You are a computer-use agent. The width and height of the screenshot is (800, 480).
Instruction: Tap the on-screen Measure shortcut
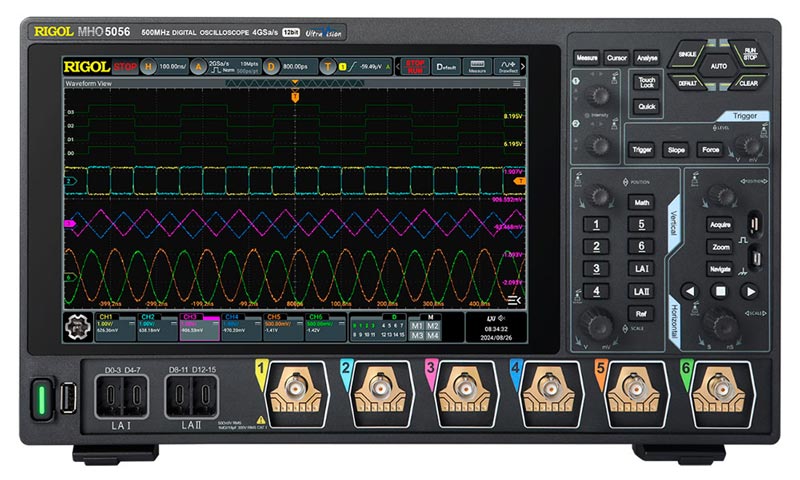click(x=477, y=66)
